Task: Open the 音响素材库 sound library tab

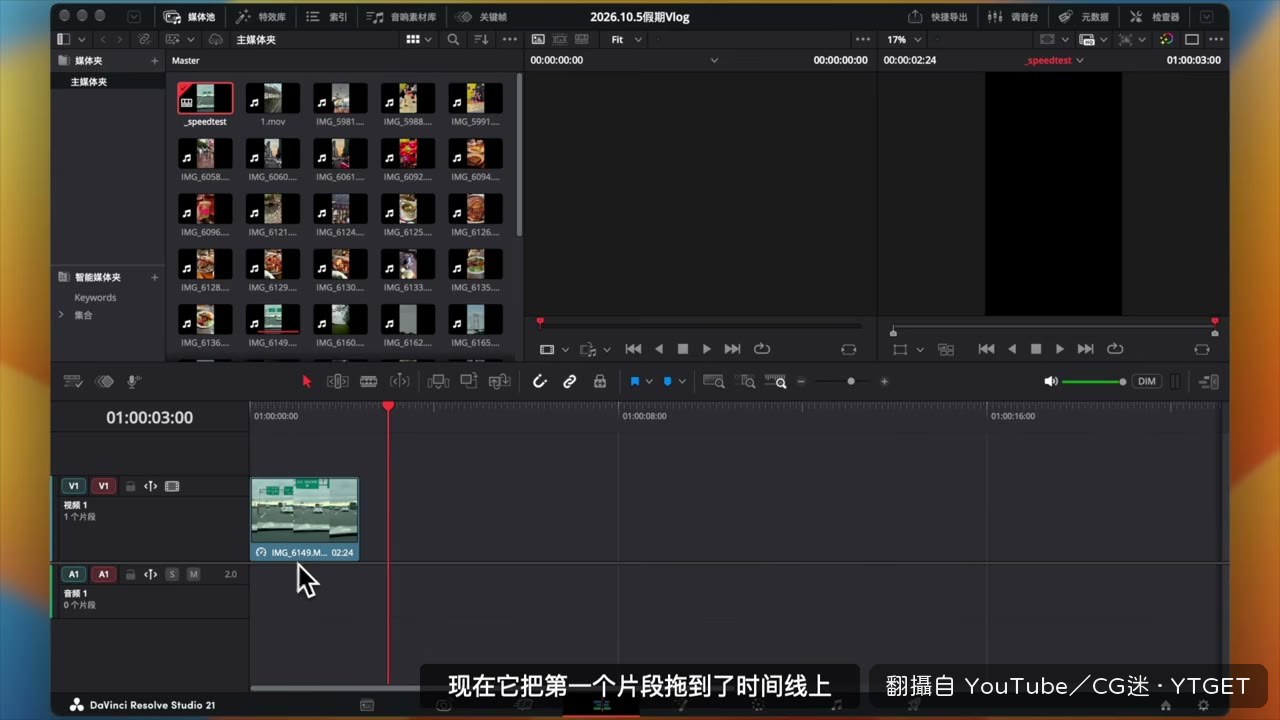Action: pyautogui.click(x=400, y=17)
